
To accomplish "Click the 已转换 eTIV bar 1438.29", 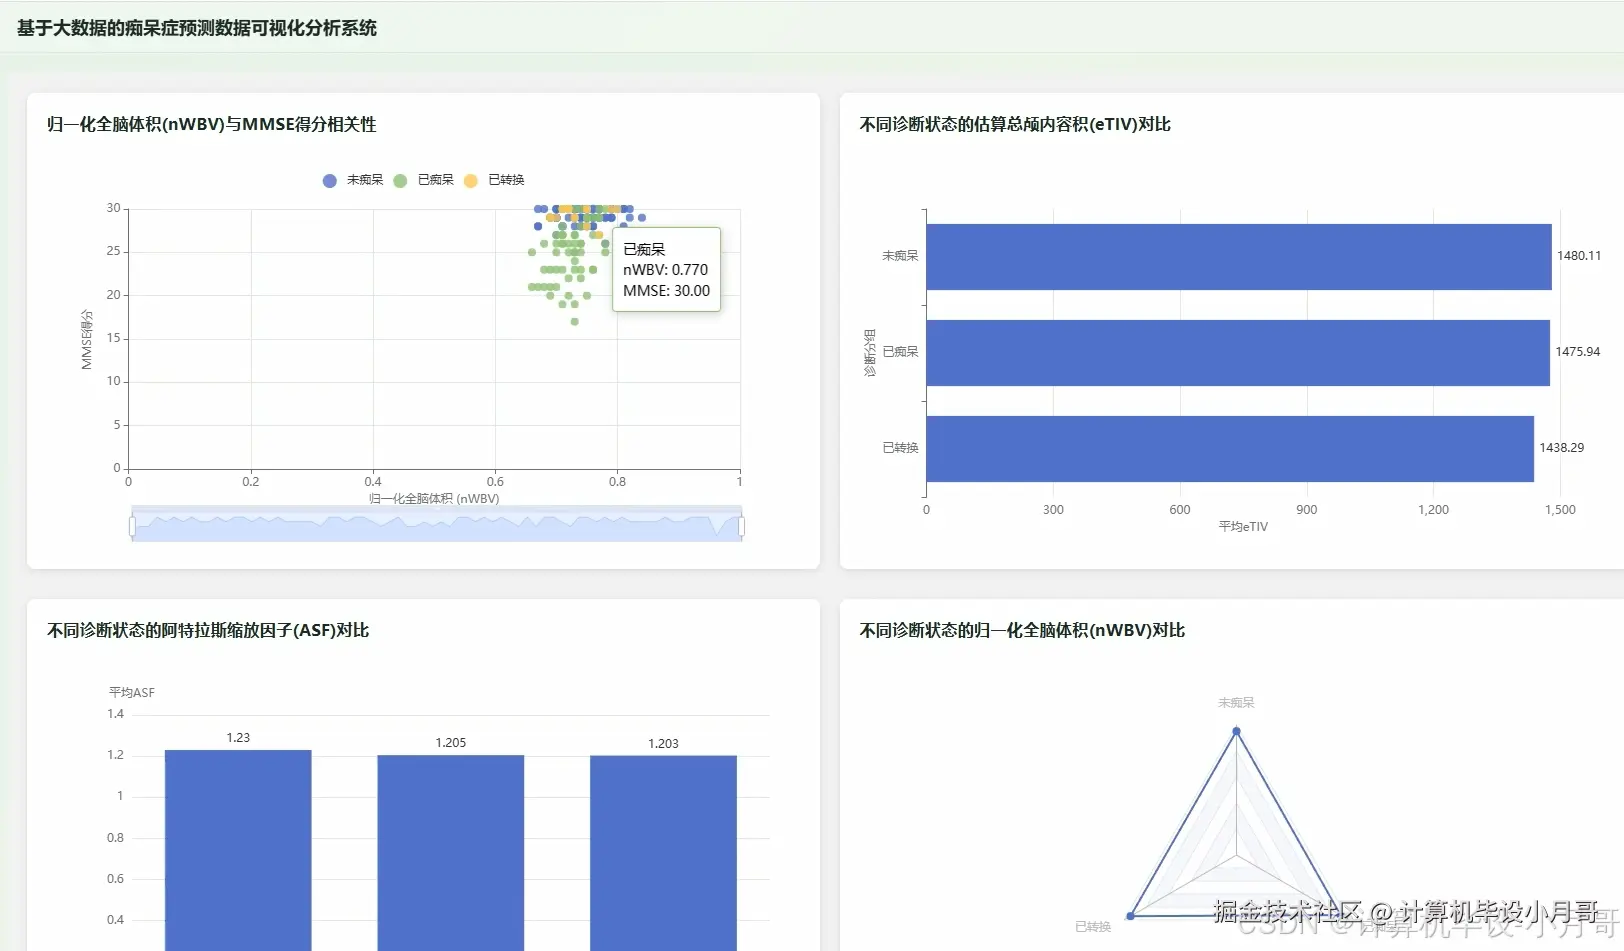I will click(1230, 449).
